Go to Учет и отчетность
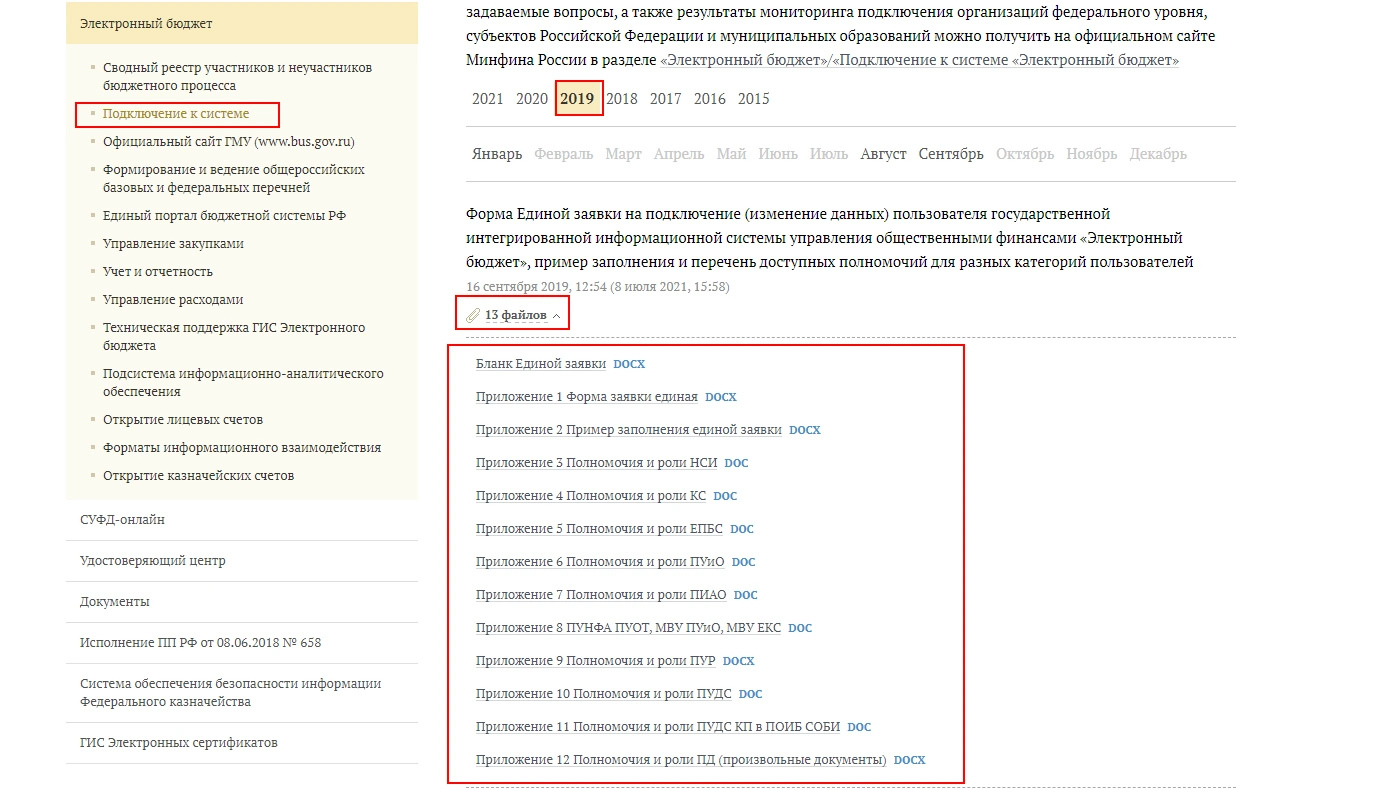Viewport: 1393px width, 796px height. click(x=158, y=272)
